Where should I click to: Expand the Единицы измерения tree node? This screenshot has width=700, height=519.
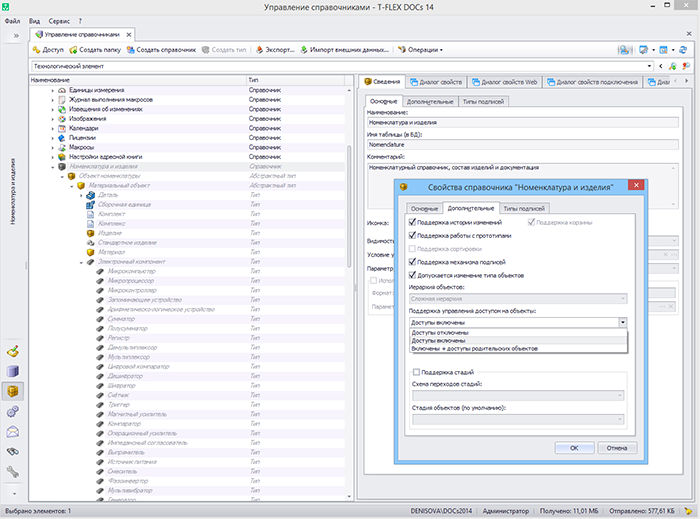pos(52,90)
